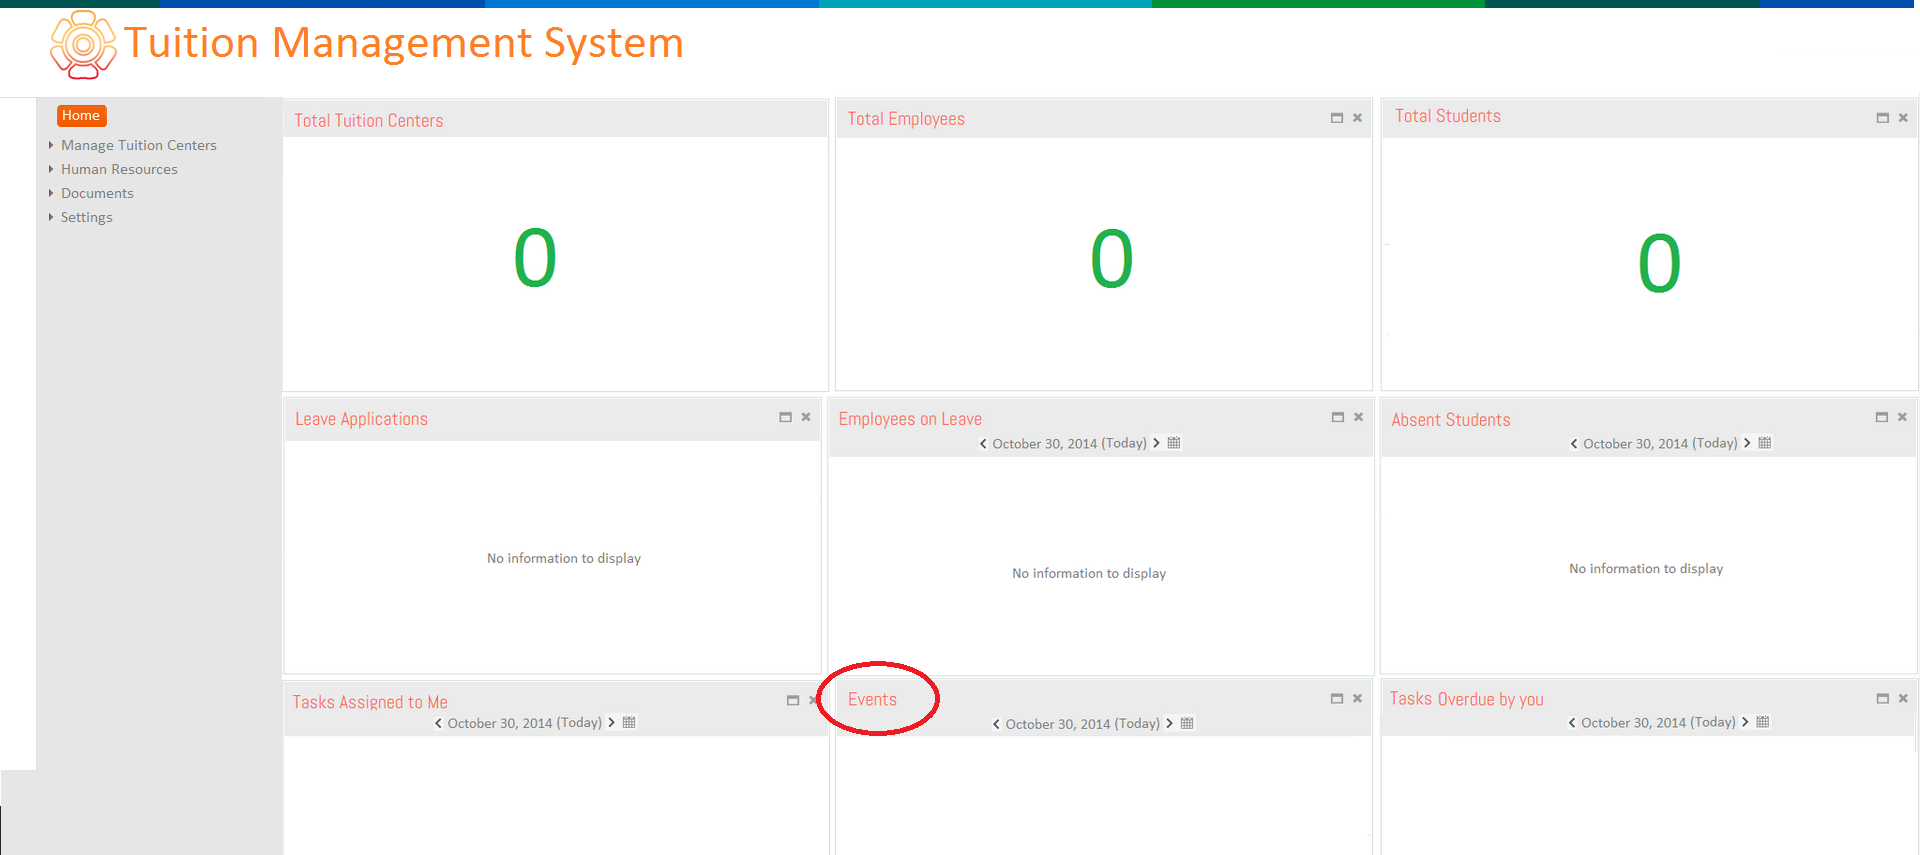Expand Documents arrow

[51, 193]
